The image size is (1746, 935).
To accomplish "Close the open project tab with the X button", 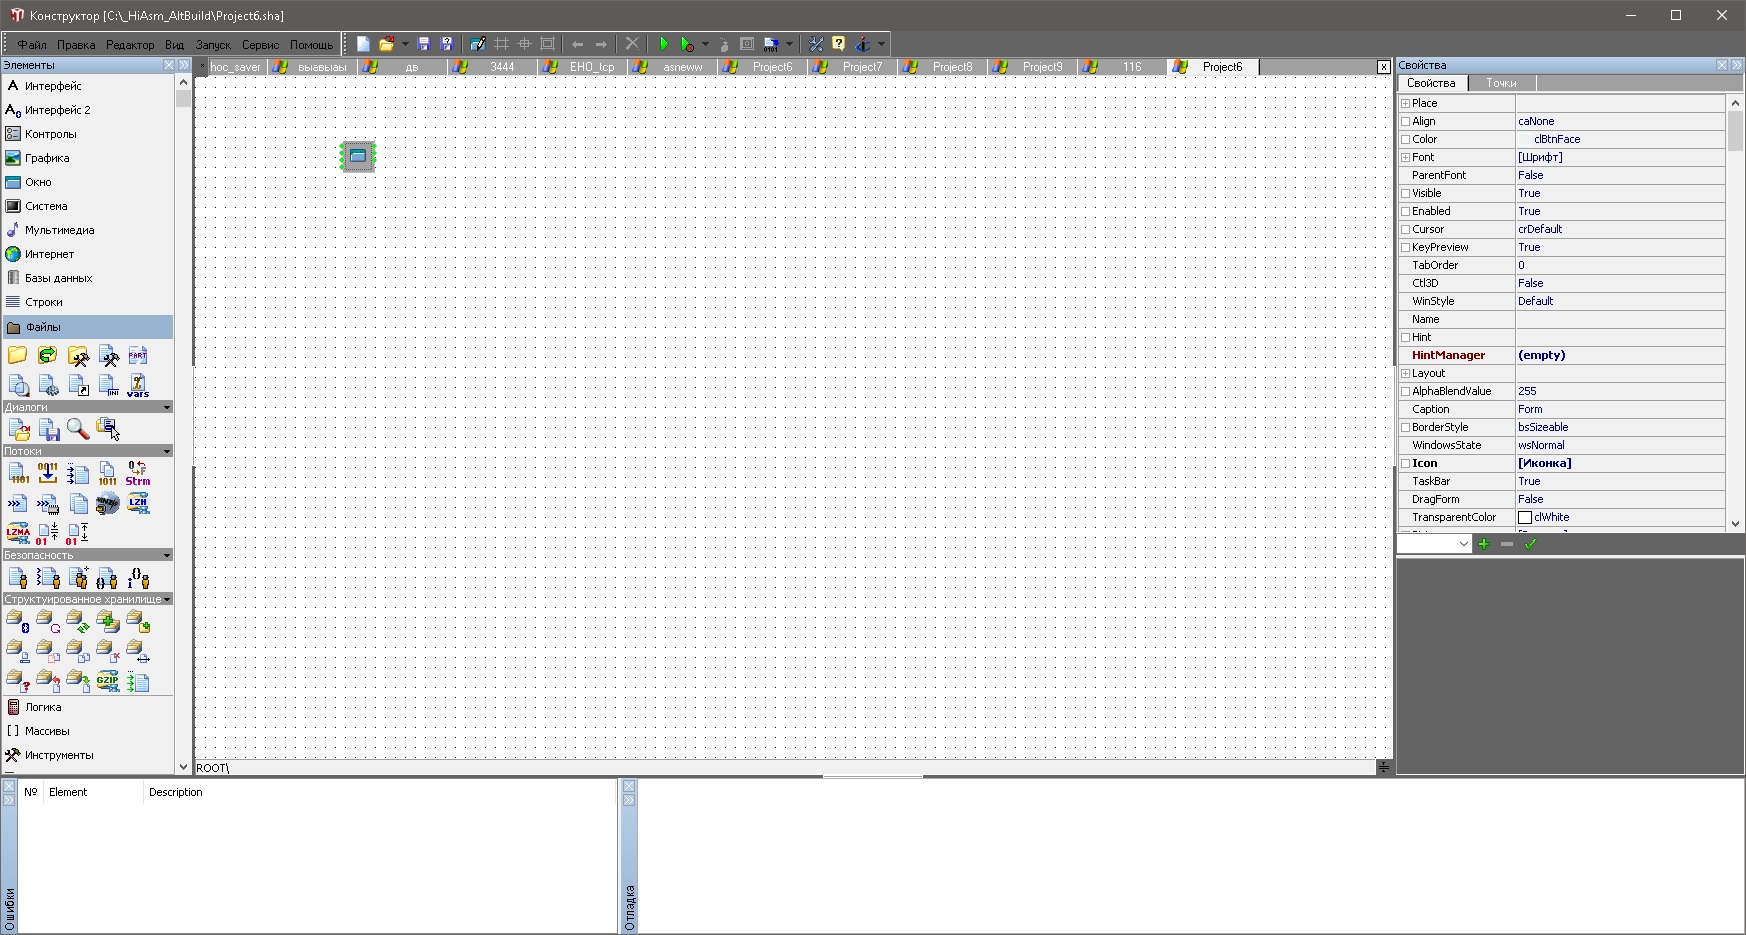I will tap(1384, 67).
